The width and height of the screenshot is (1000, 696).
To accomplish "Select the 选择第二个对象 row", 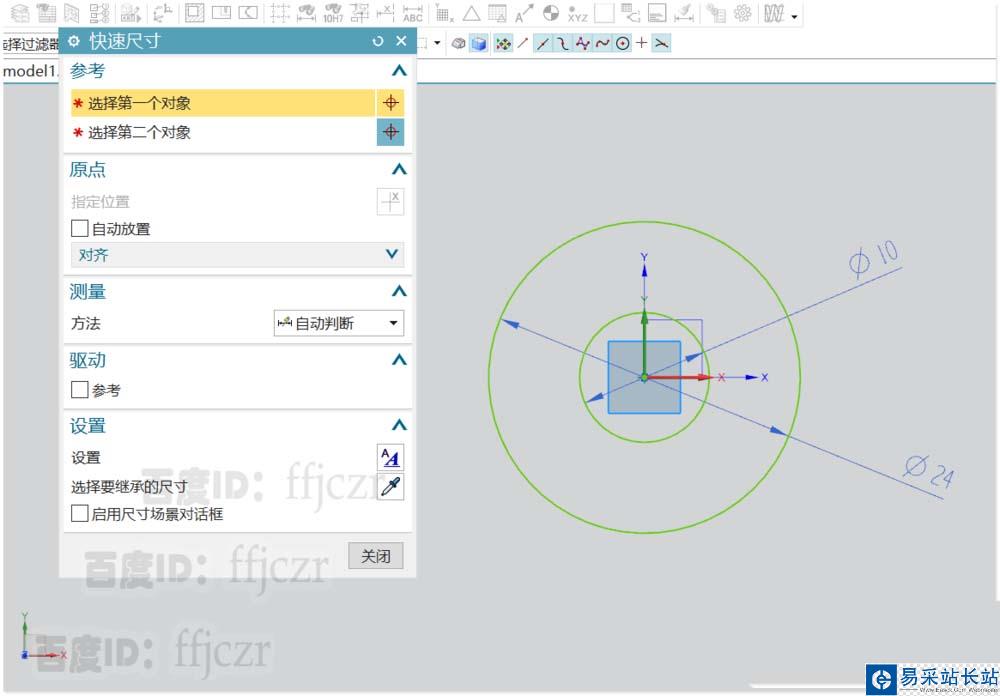I will (x=223, y=132).
